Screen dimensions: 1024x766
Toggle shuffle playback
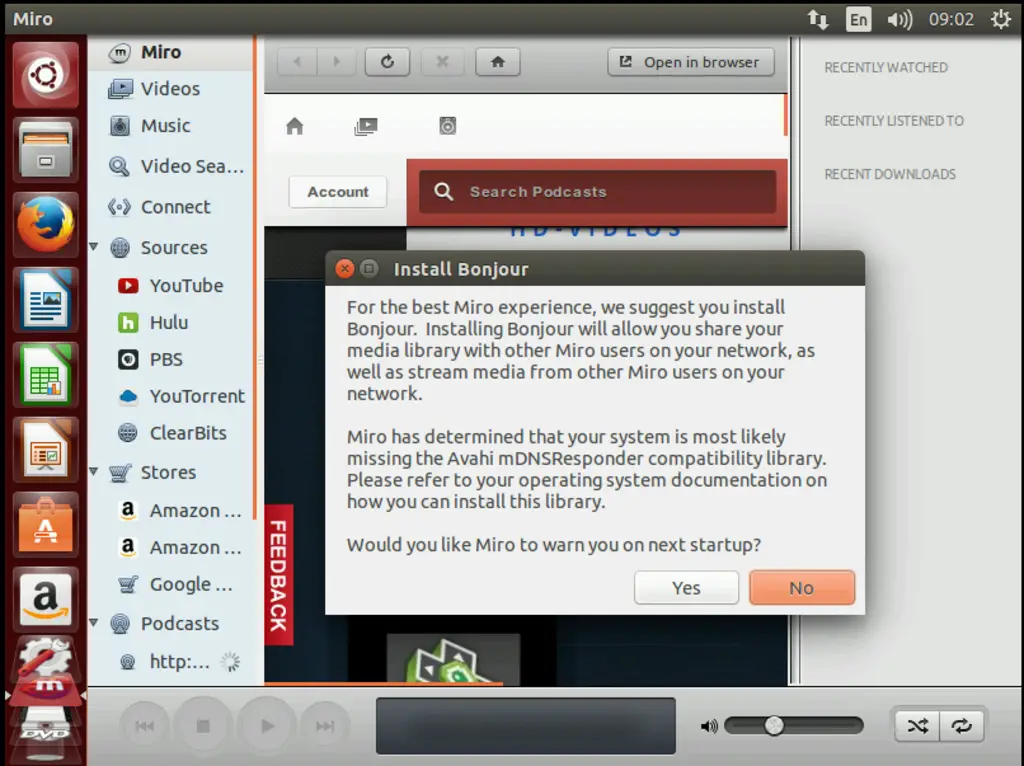coord(917,726)
